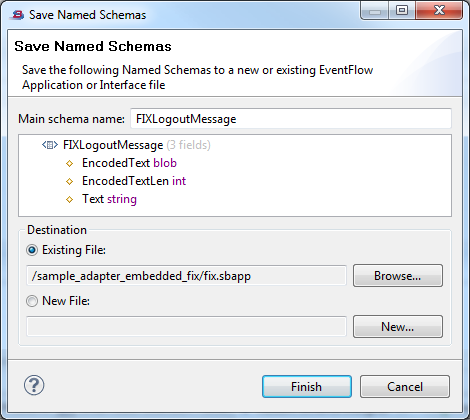Click Finish to save schemas
This screenshot has width=470, height=420.
click(307, 387)
